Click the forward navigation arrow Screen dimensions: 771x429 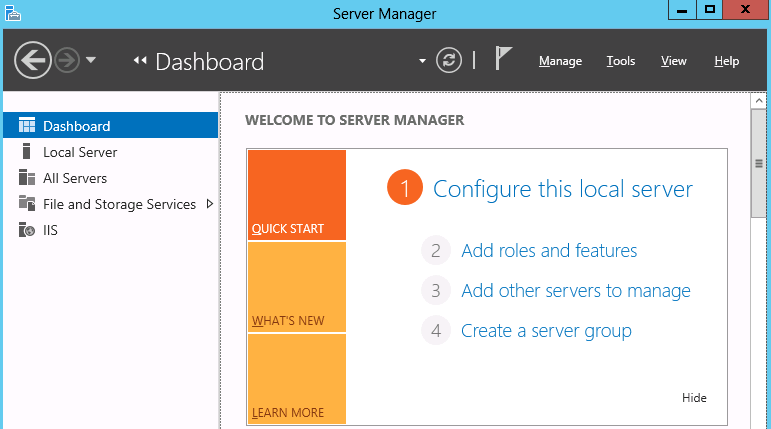[67, 61]
